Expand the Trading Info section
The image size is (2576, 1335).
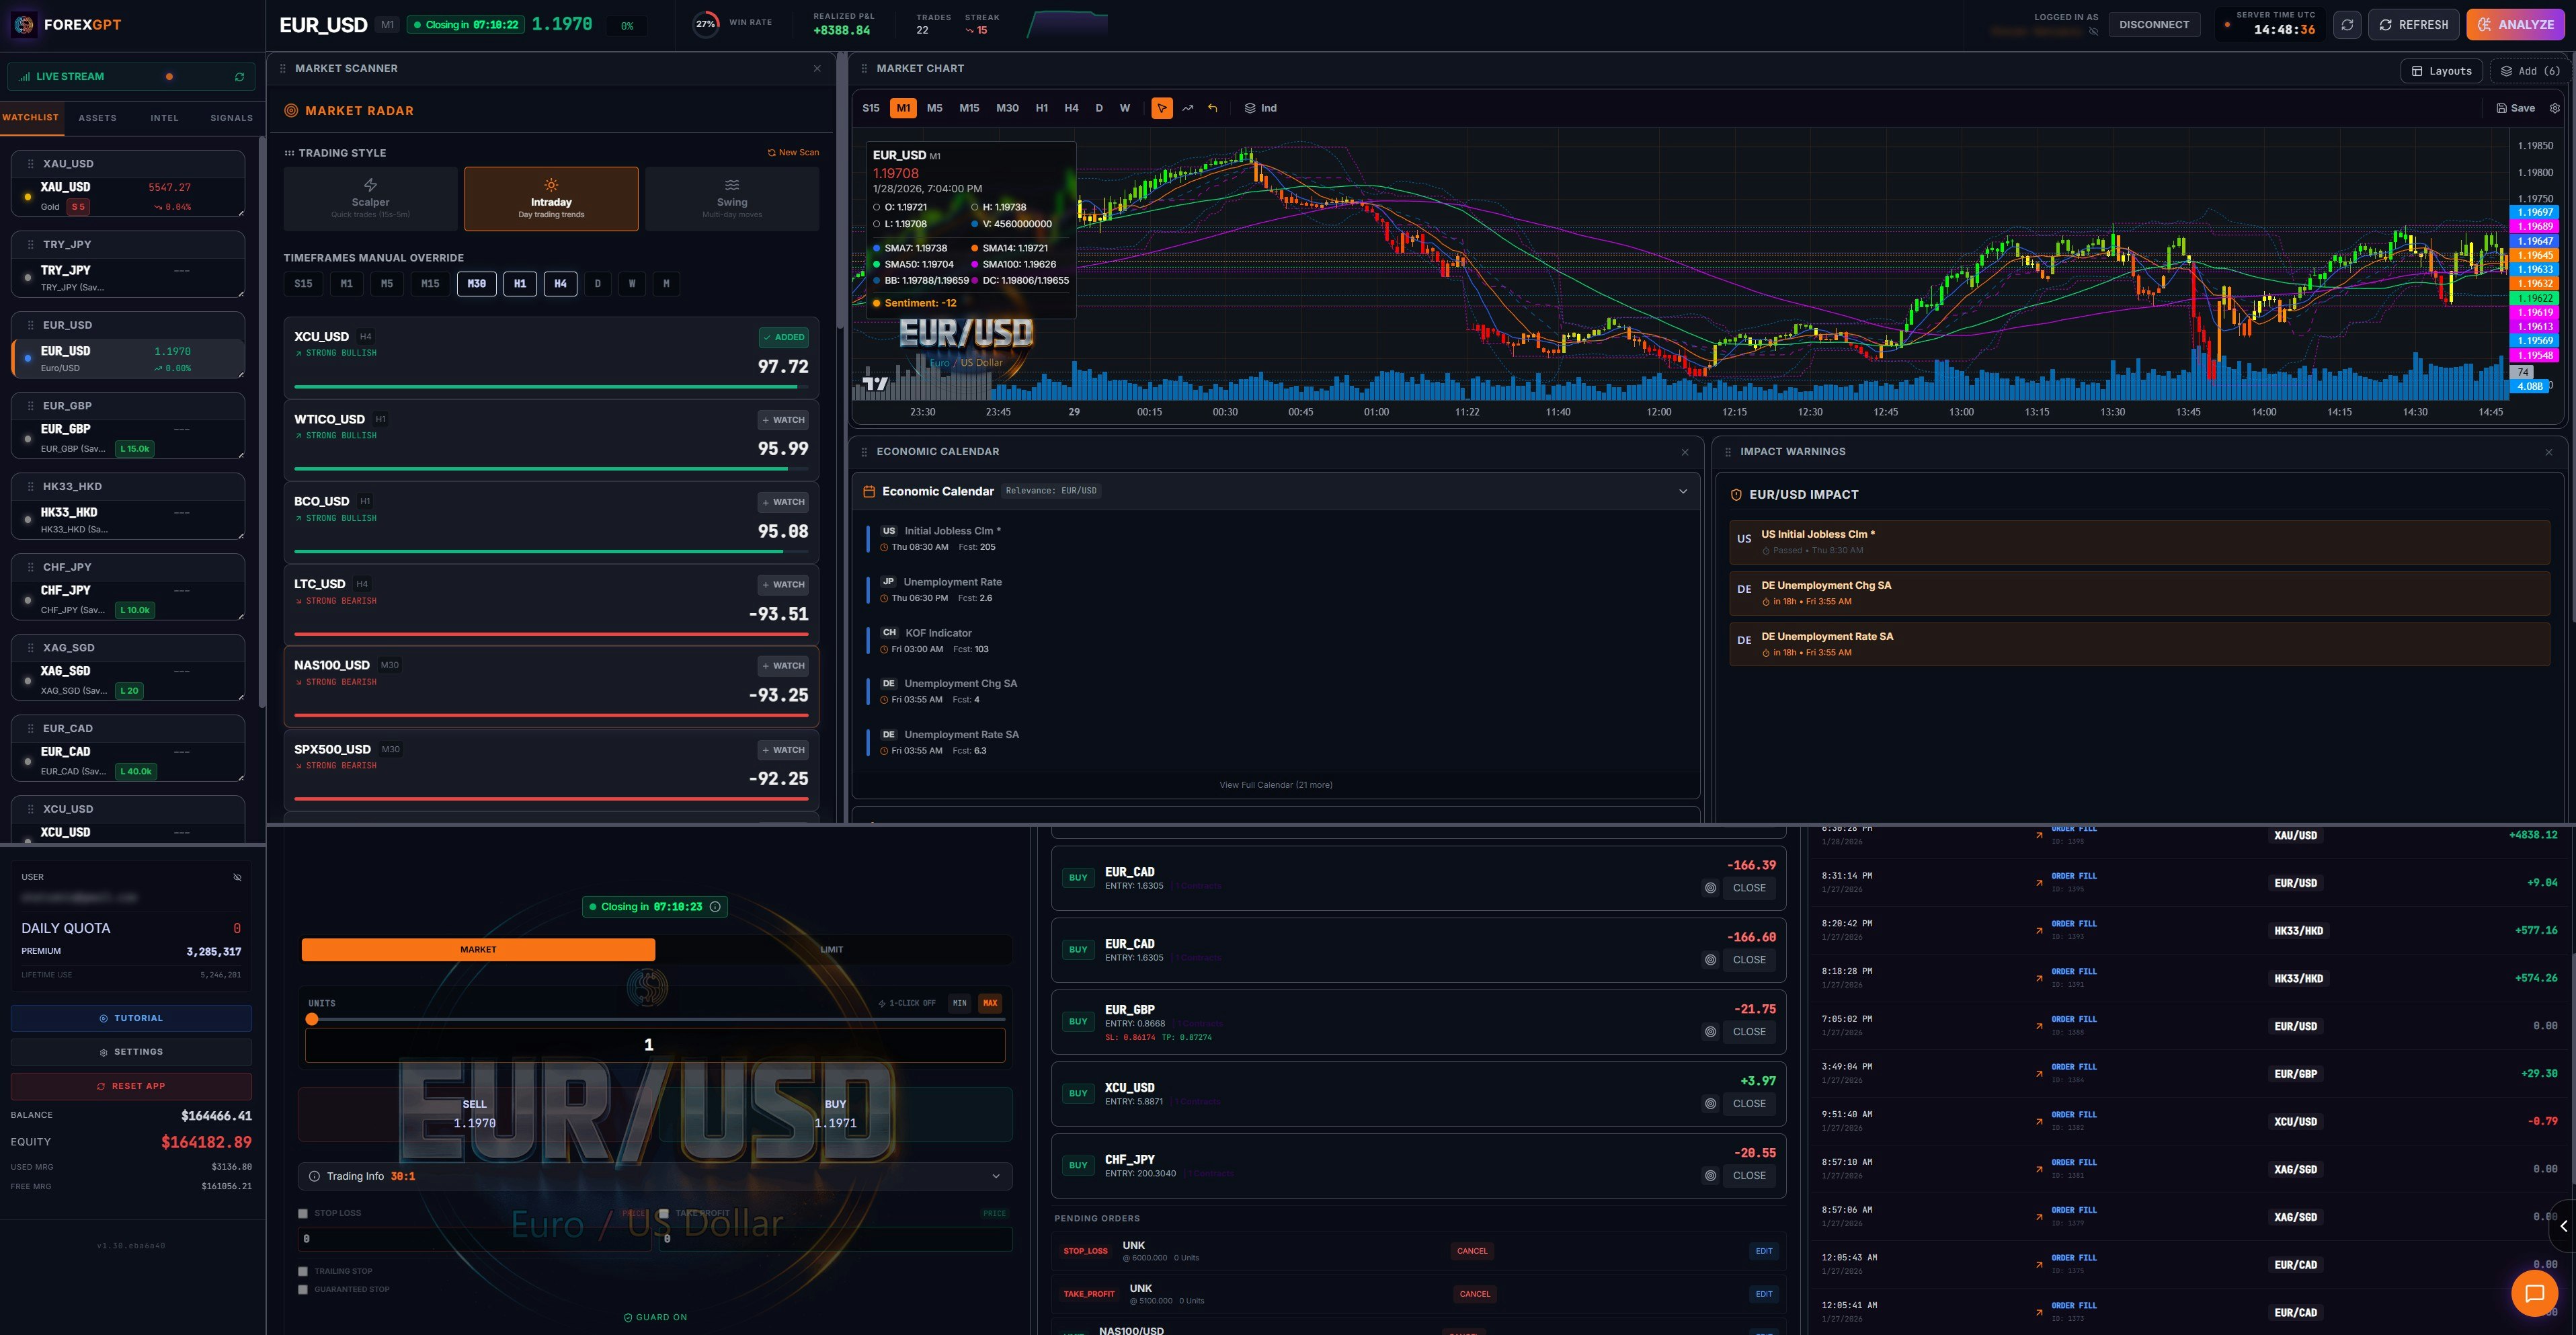[996, 1176]
